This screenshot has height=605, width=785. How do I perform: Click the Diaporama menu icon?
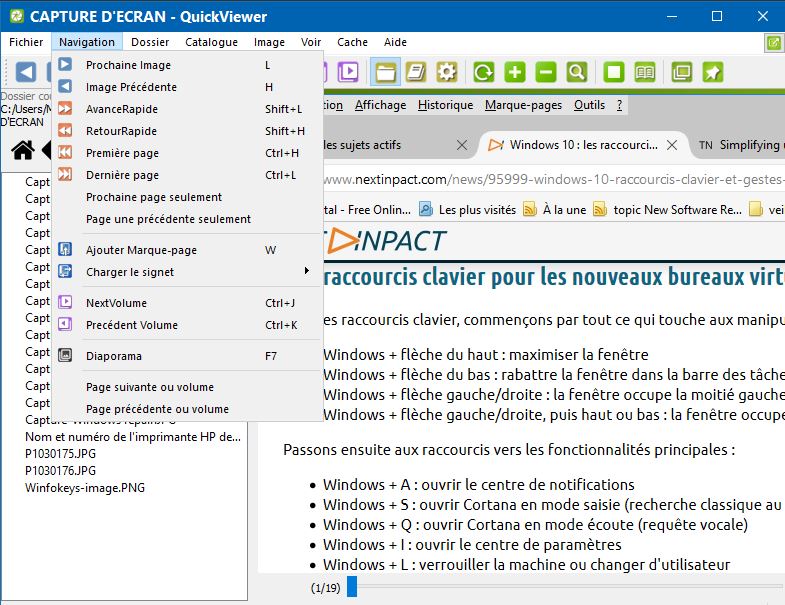tap(65, 355)
